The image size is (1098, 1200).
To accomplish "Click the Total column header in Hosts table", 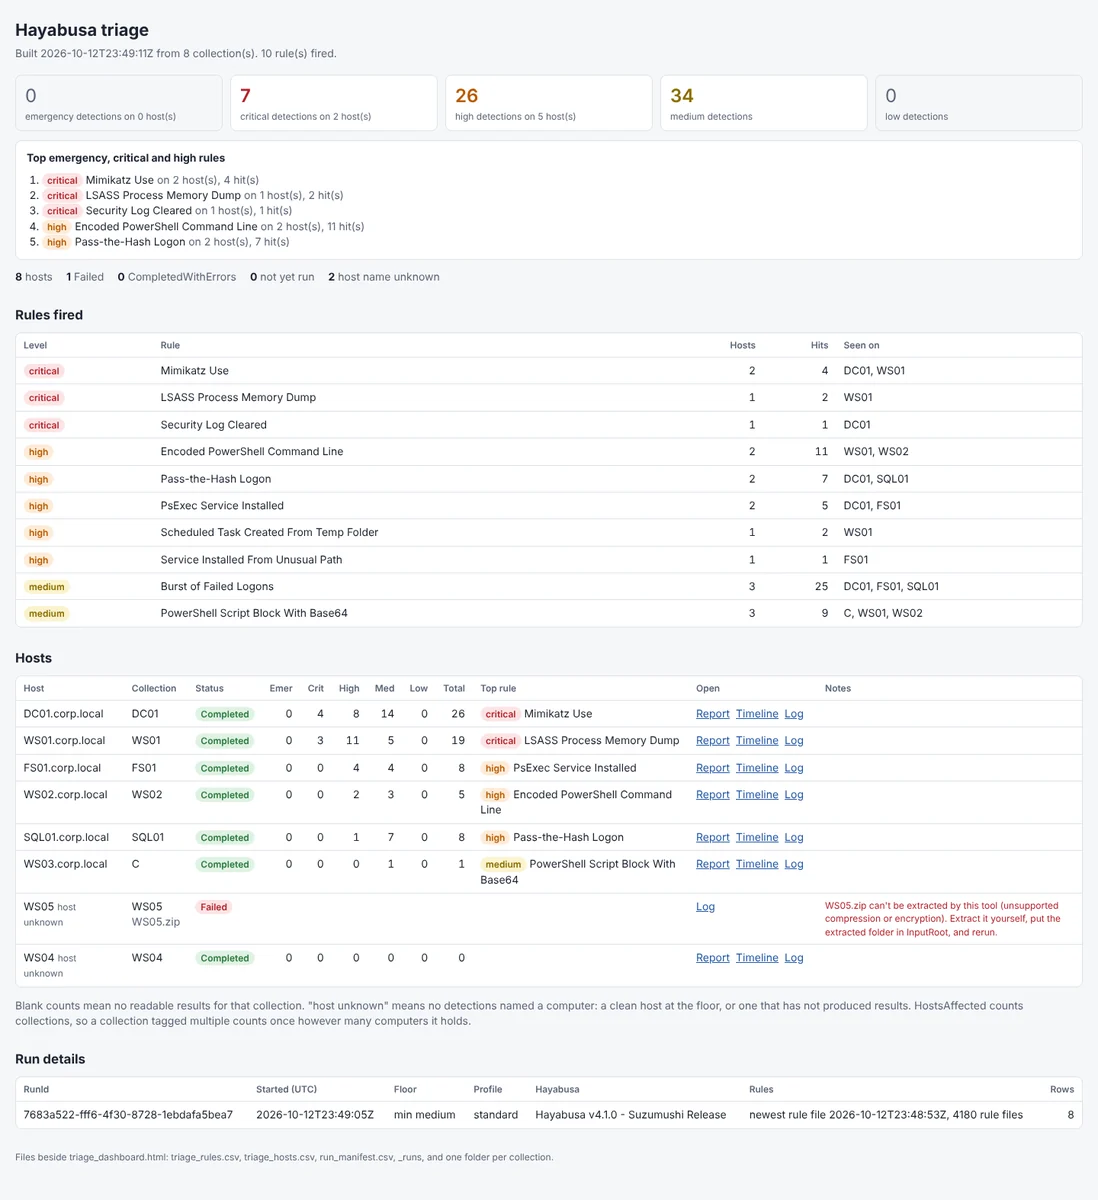I will [454, 689].
